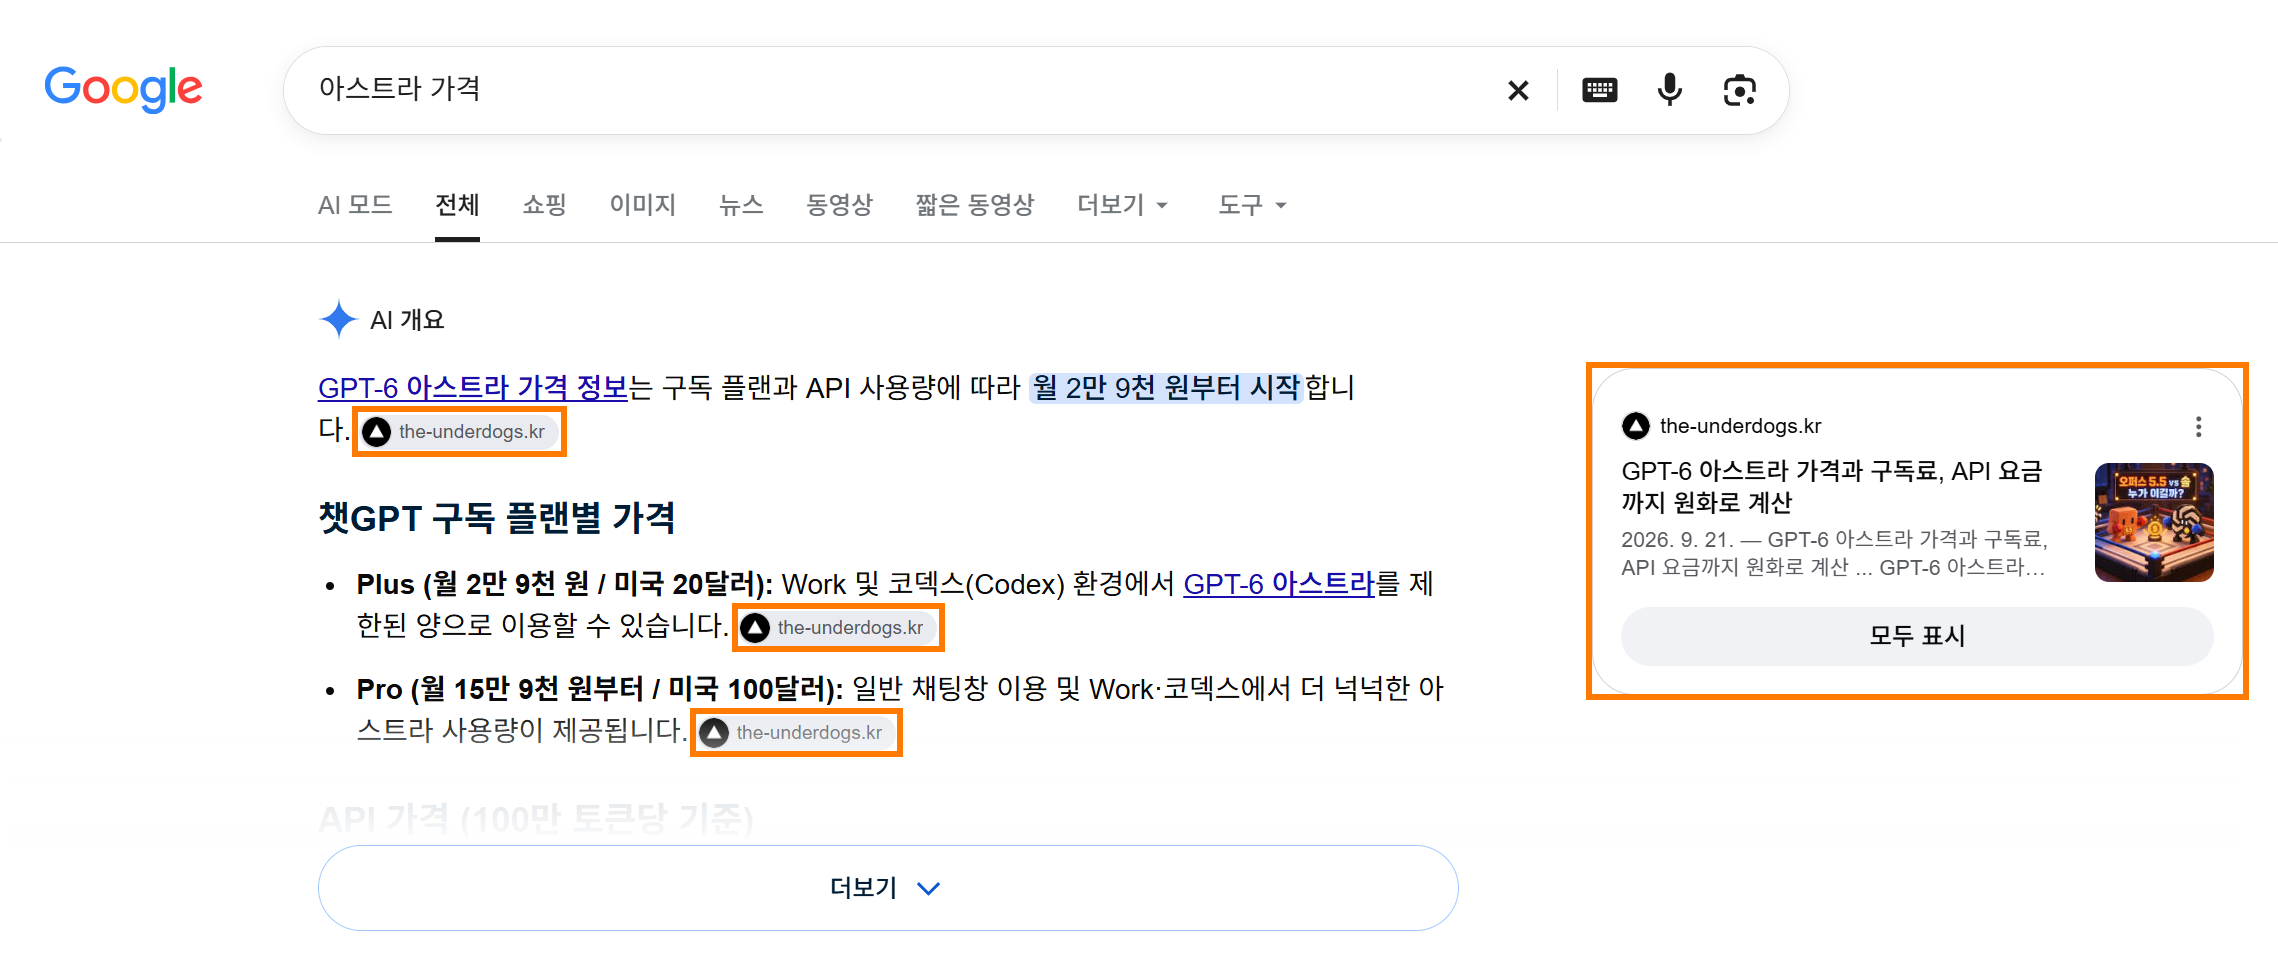Screen dimensions: 2278x953
Task: Click the-underdogs.kr chip in Pro bullet
Action: [796, 733]
